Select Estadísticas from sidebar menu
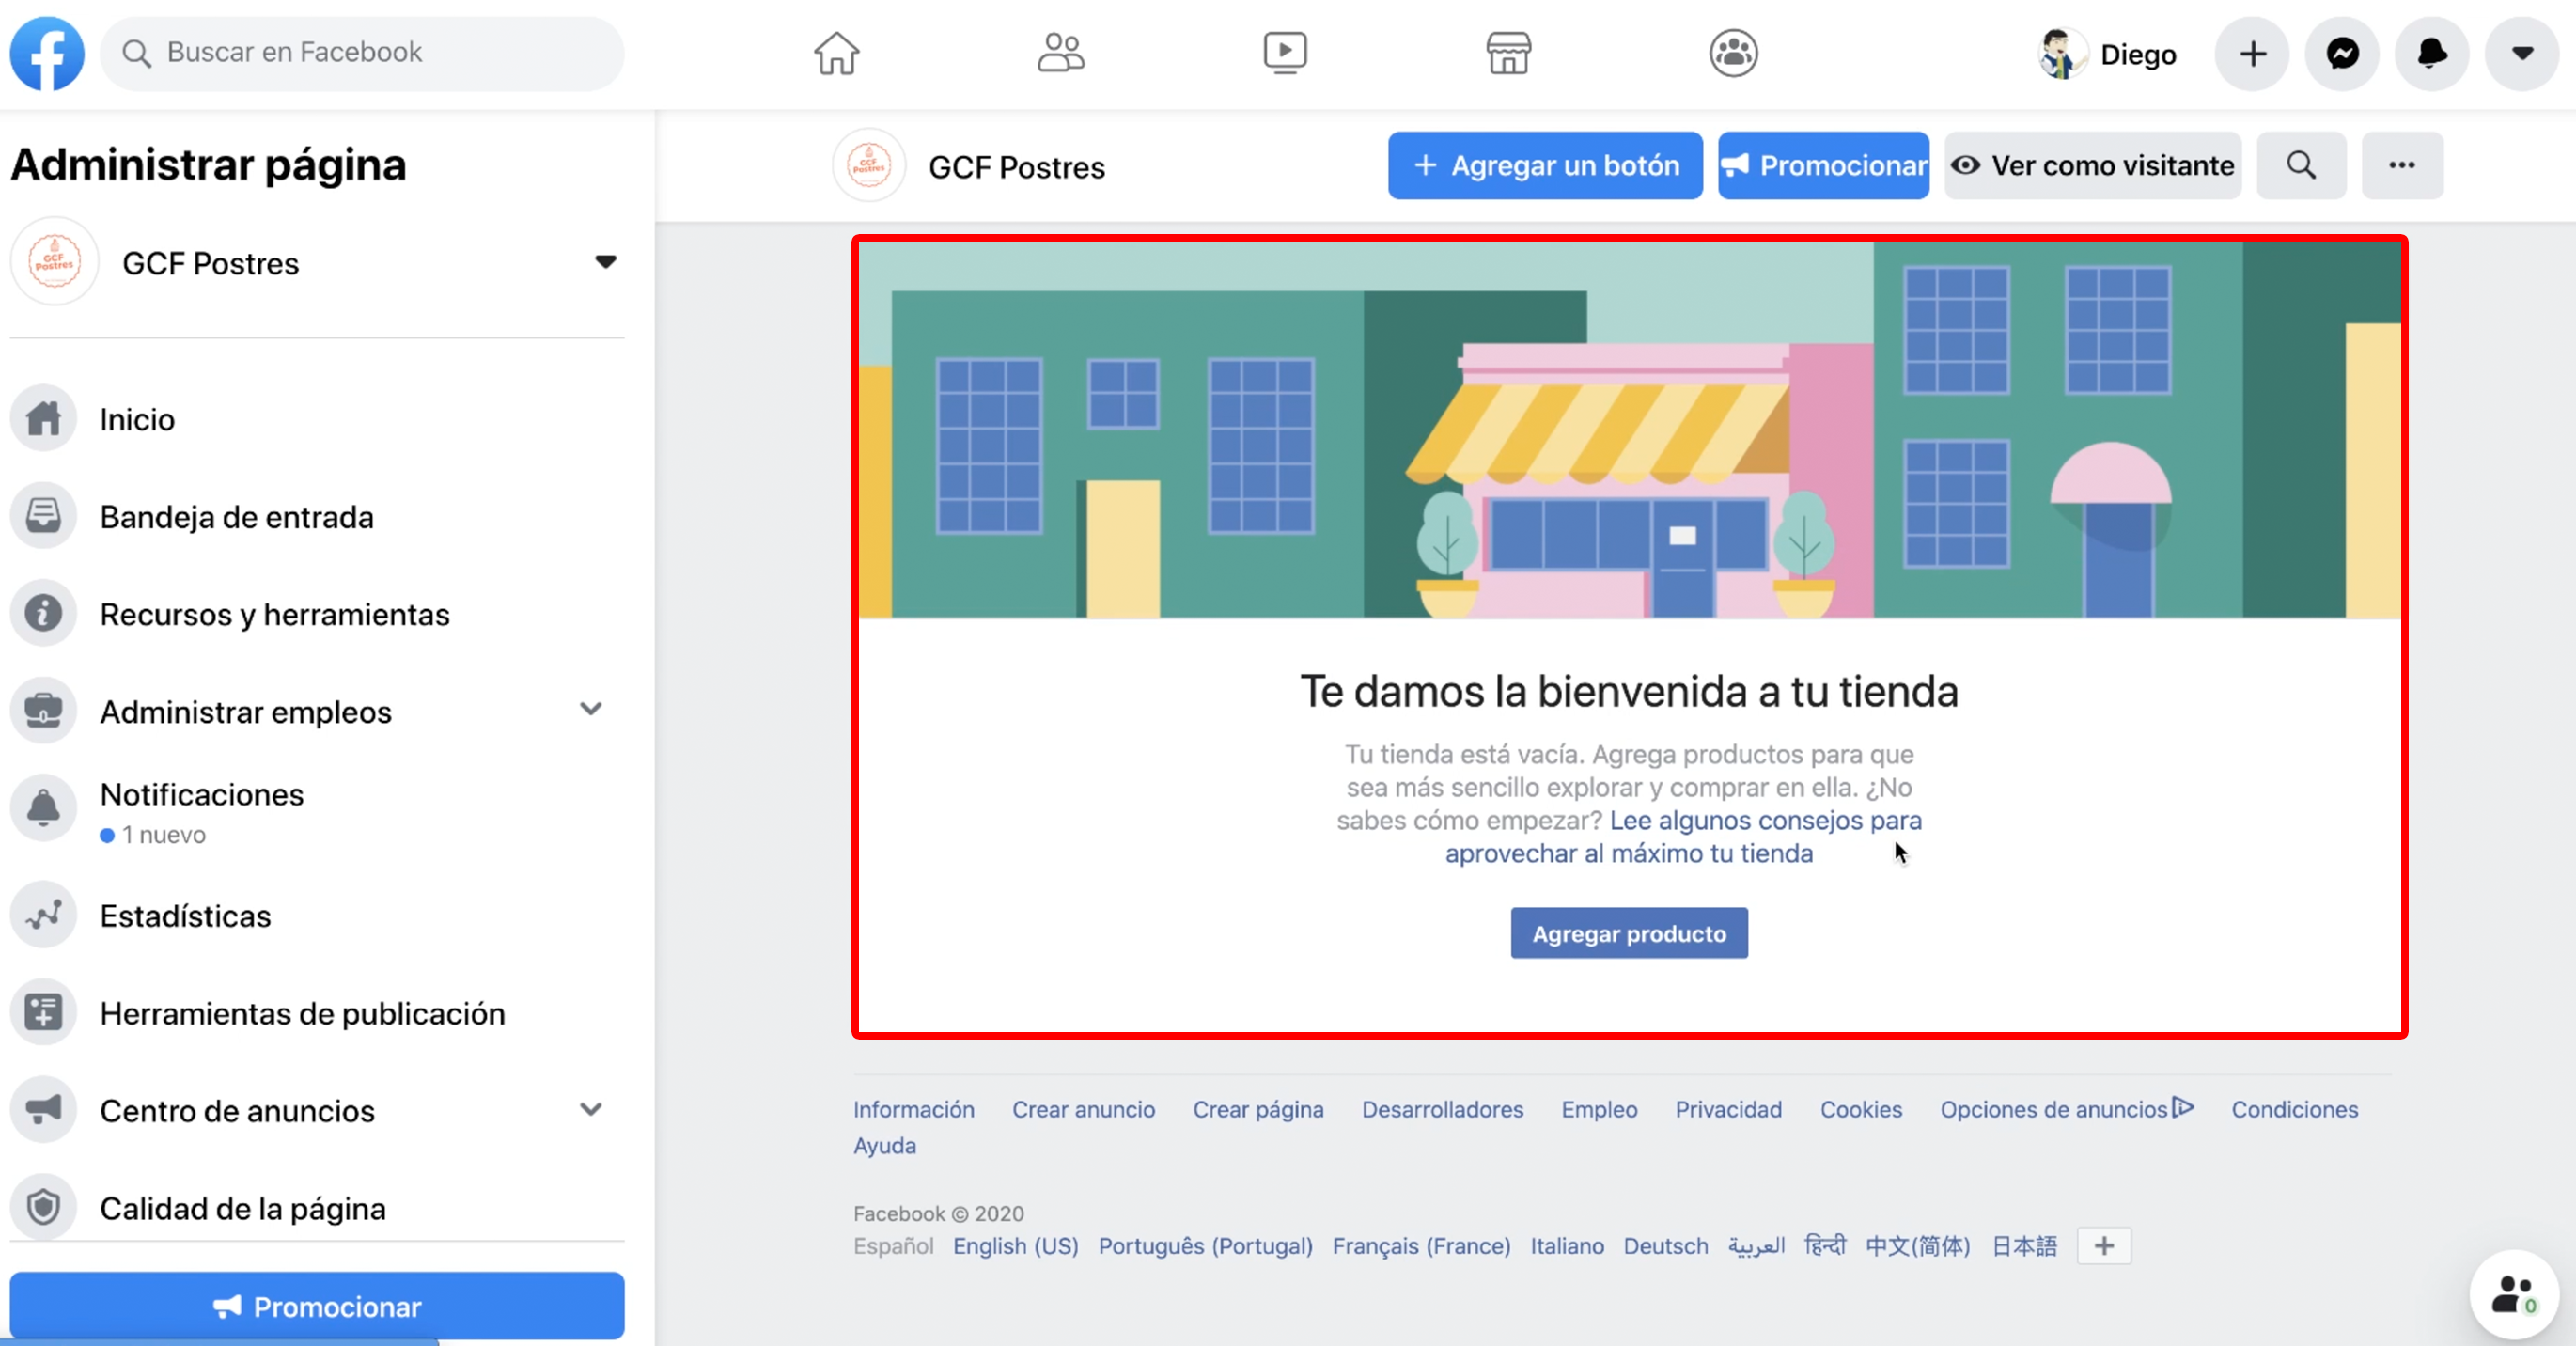2576x1346 pixels. point(186,915)
